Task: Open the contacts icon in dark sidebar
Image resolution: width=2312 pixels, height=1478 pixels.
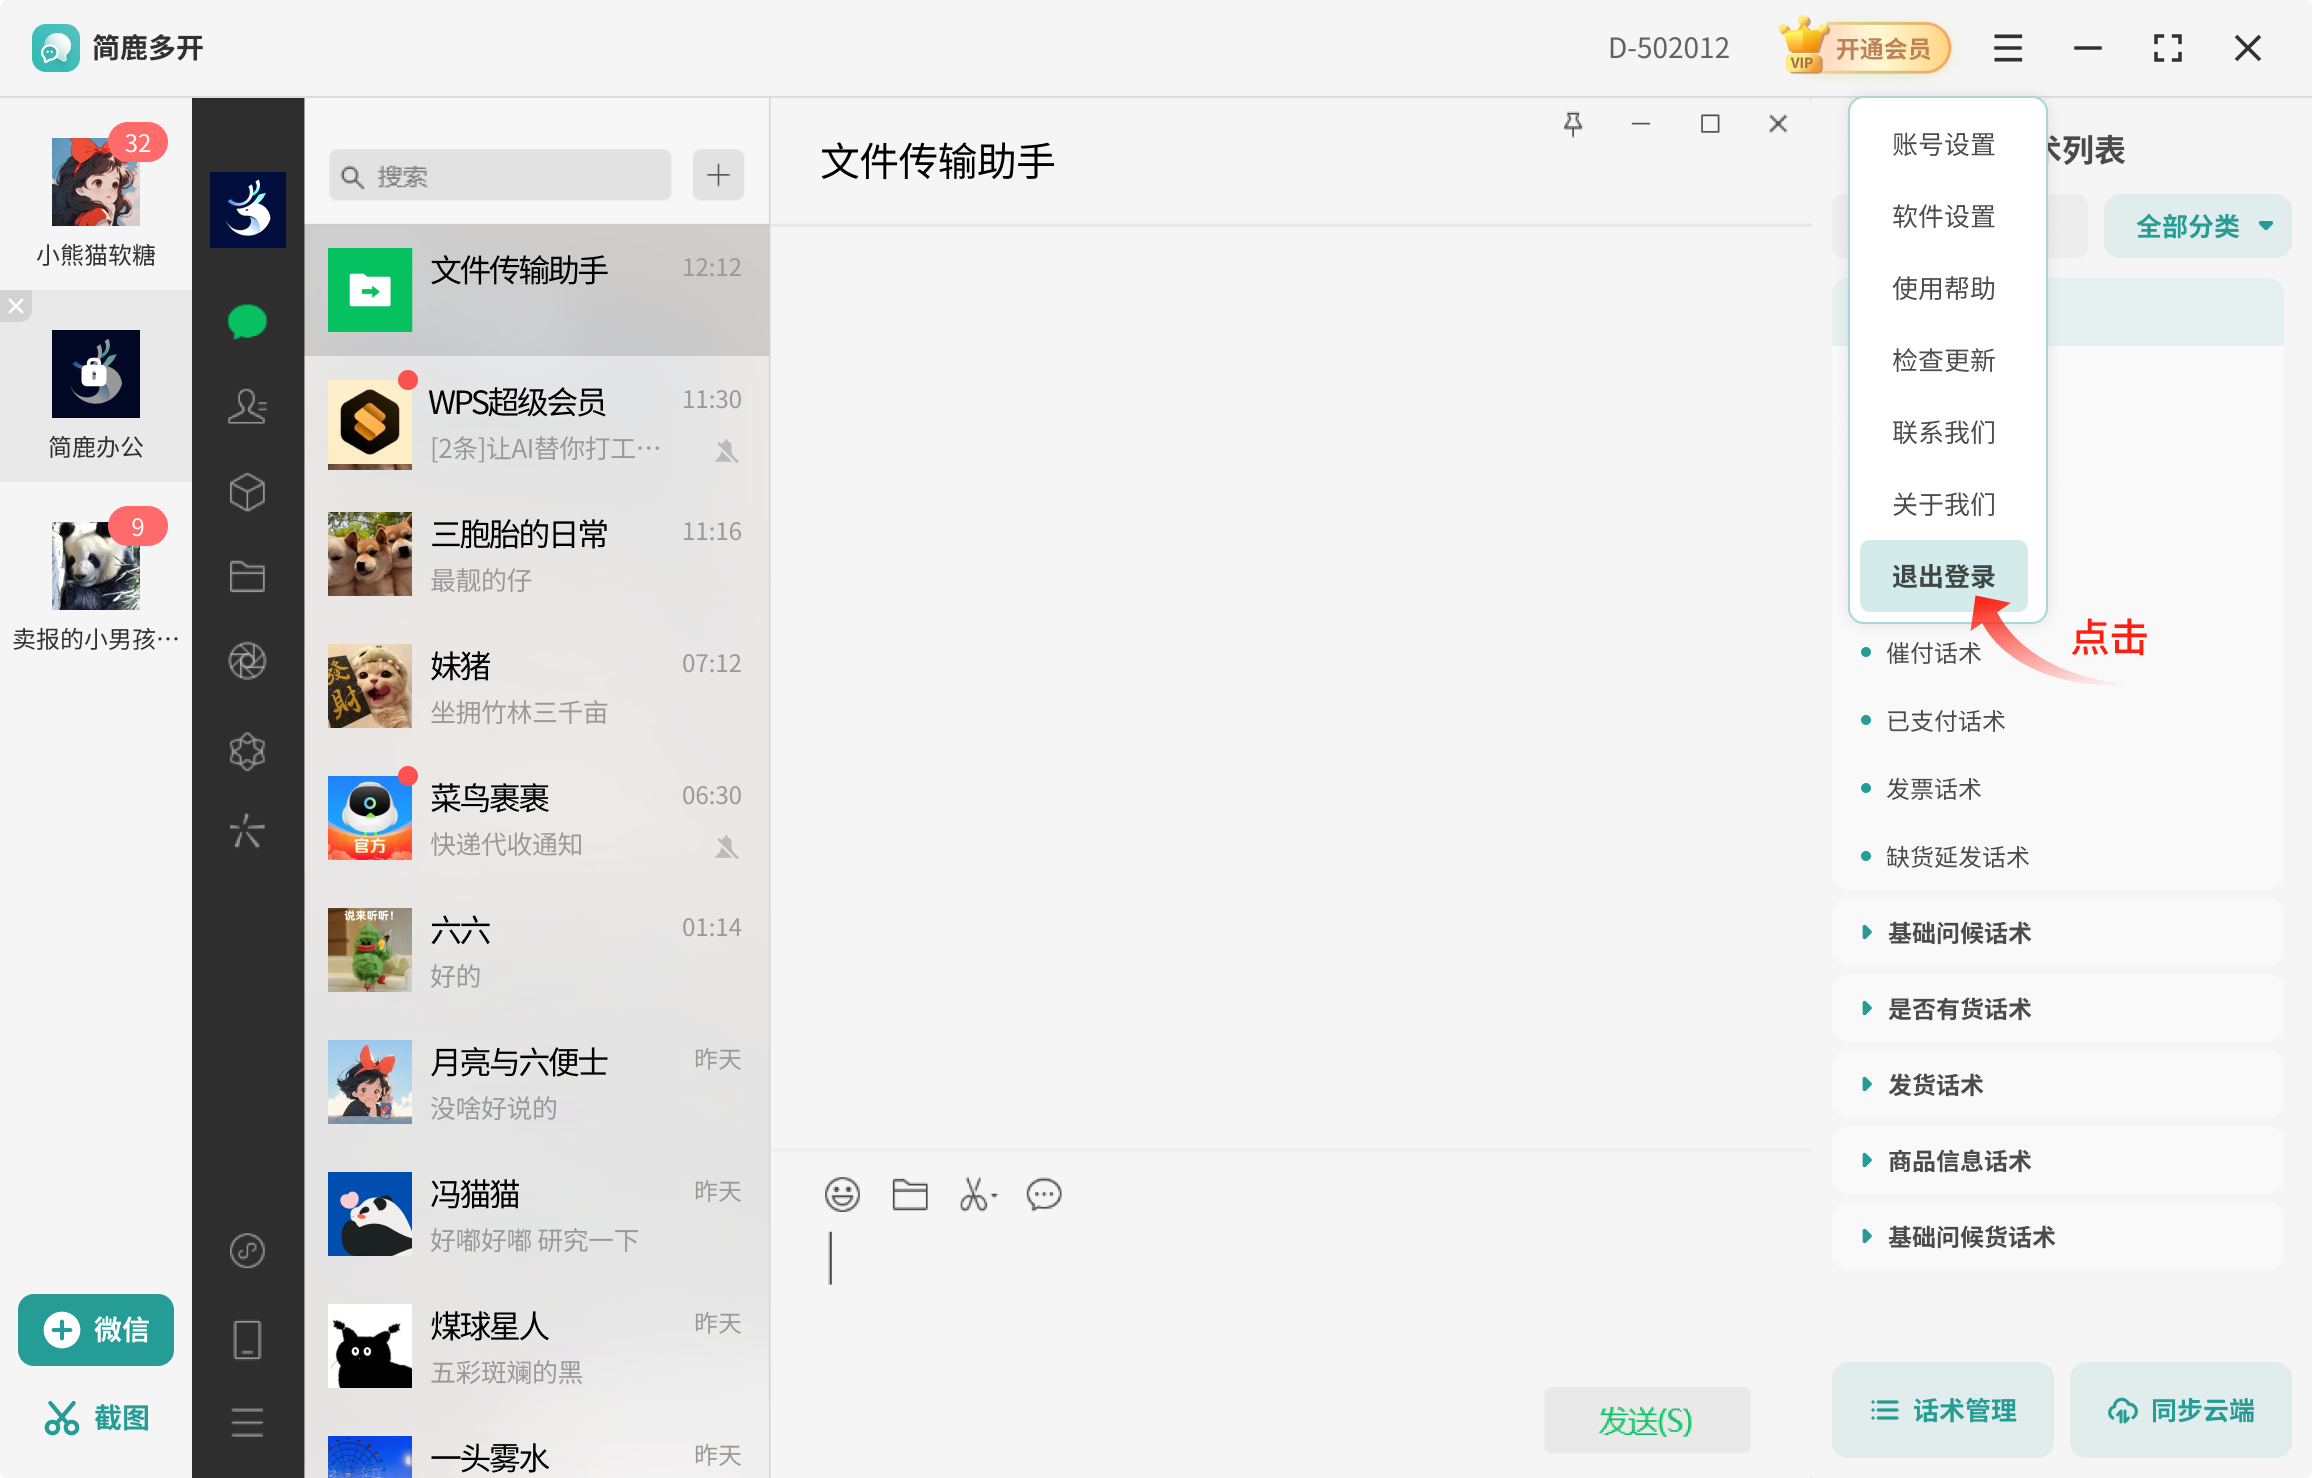Action: pos(247,406)
